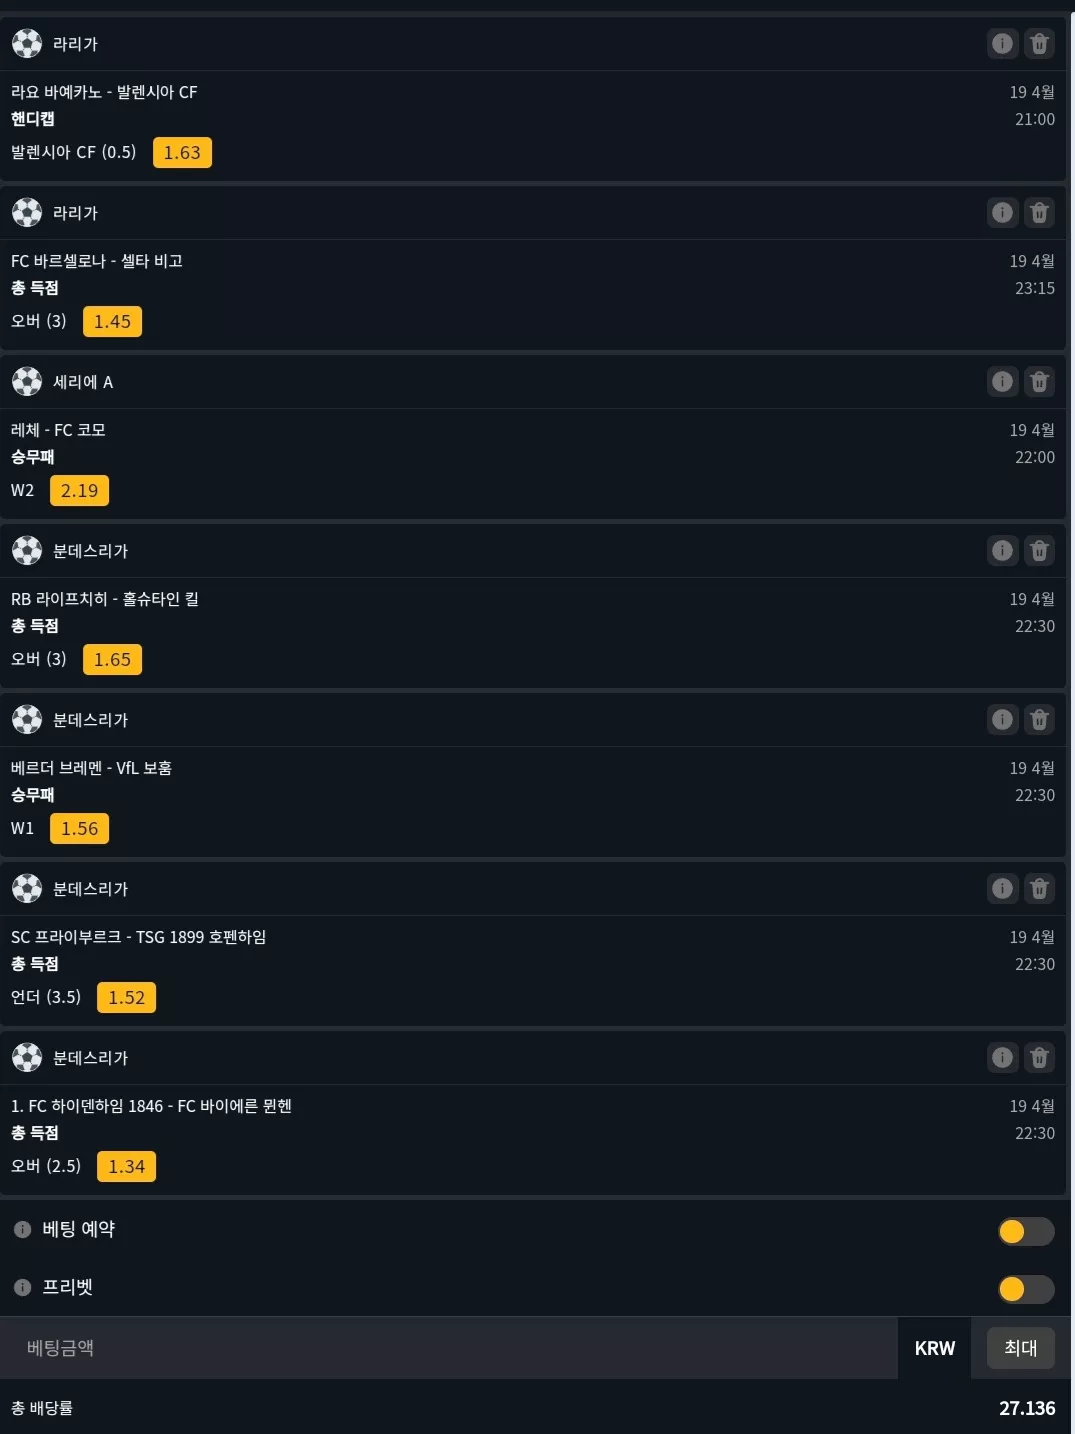Screen dimensions: 1075x1434
Task: Delete the Werder Bremen vs Bochum bet (베르더 브레멘 - VfL 보훔)
Action: click(1039, 719)
